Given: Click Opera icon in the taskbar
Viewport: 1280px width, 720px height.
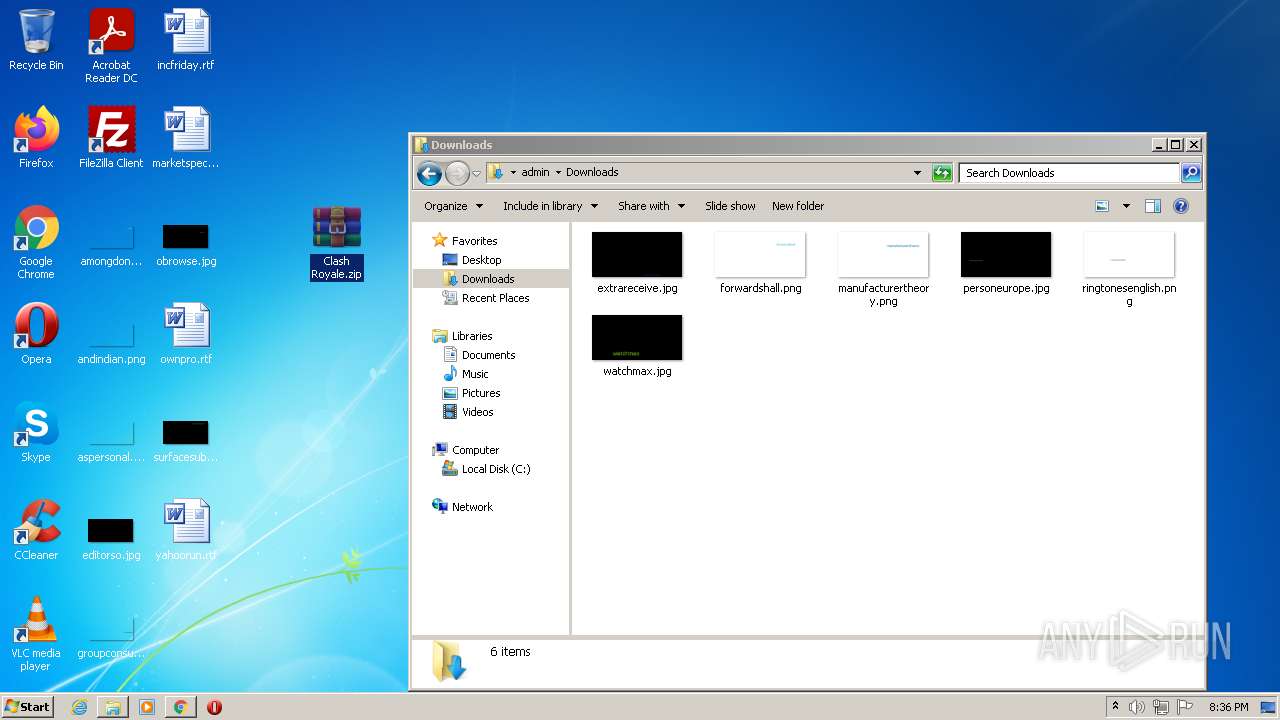Looking at the screenshot, I should coord(214,707).
